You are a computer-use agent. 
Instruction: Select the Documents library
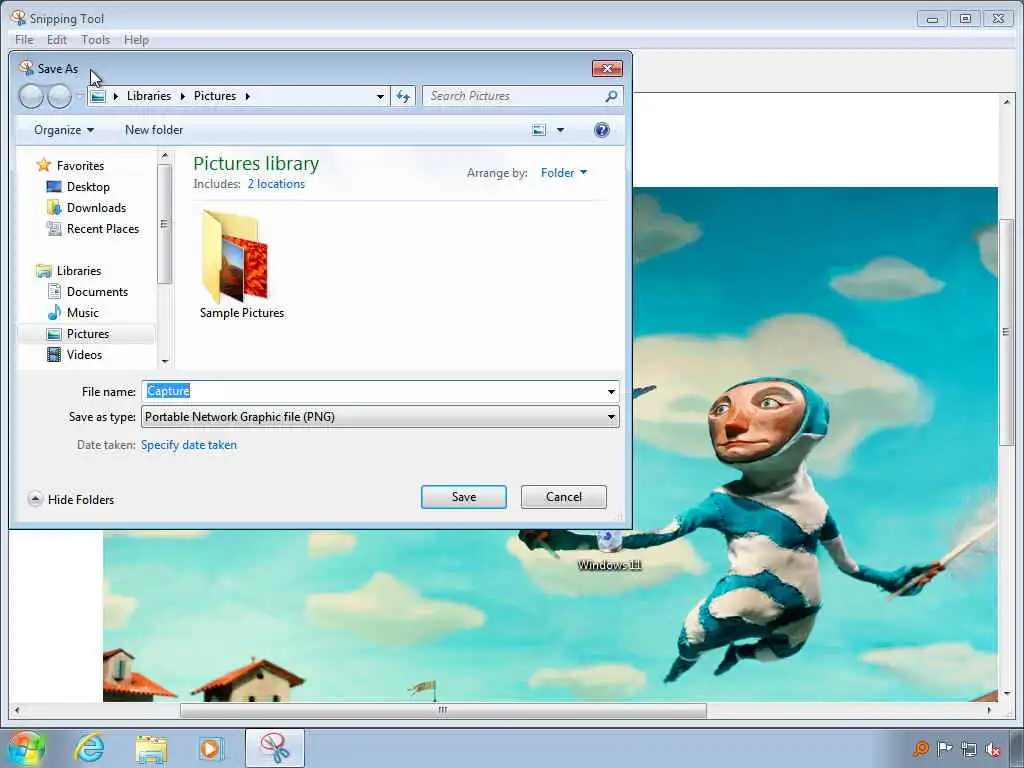[97, 292]
